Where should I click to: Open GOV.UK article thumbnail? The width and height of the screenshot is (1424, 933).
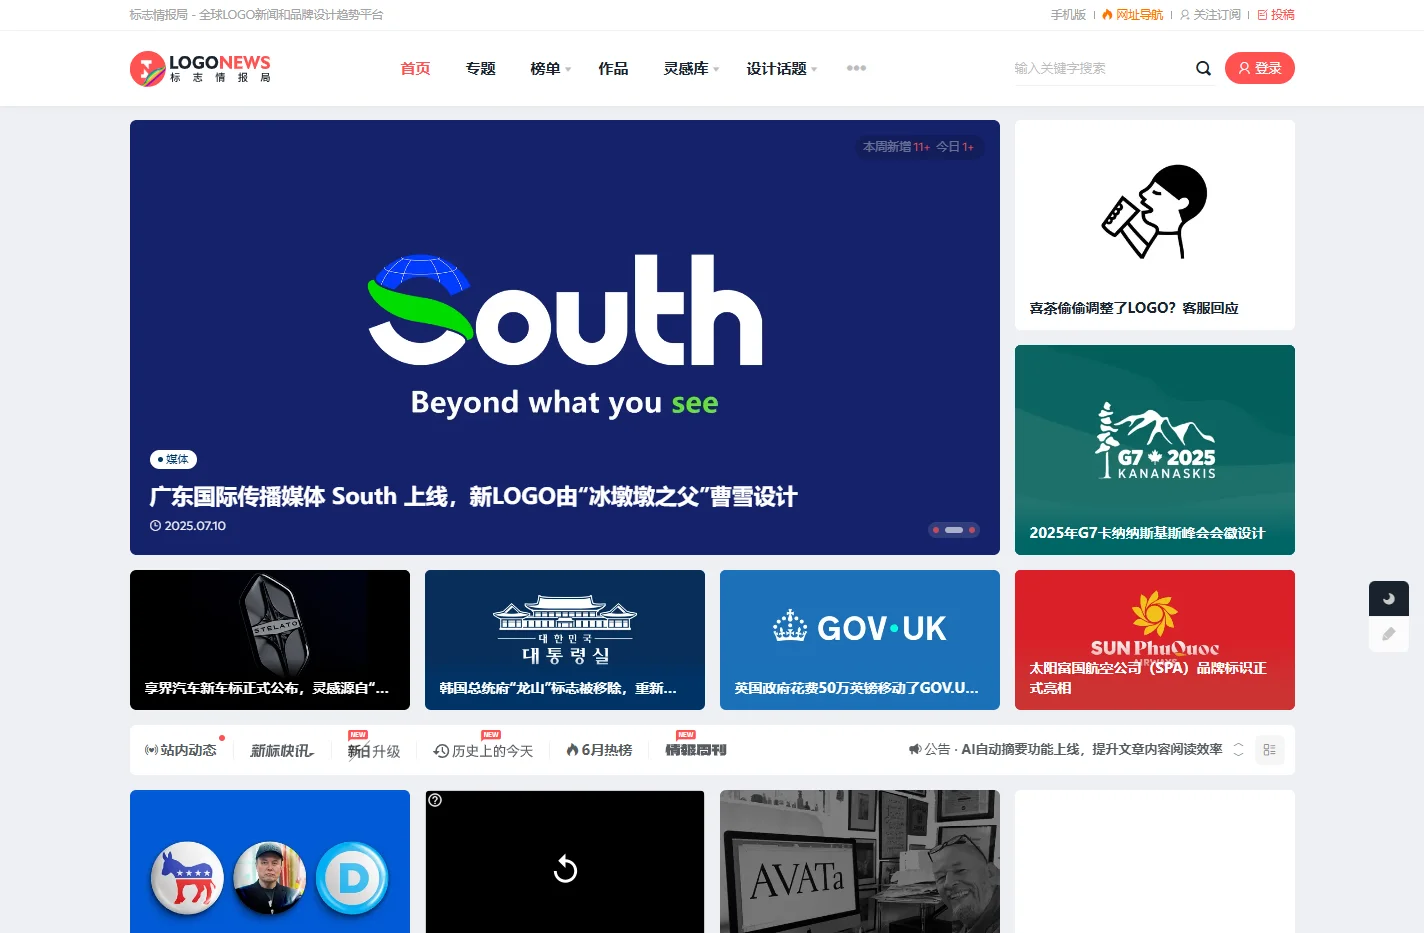pyautogui.click(x=860, y=640)
